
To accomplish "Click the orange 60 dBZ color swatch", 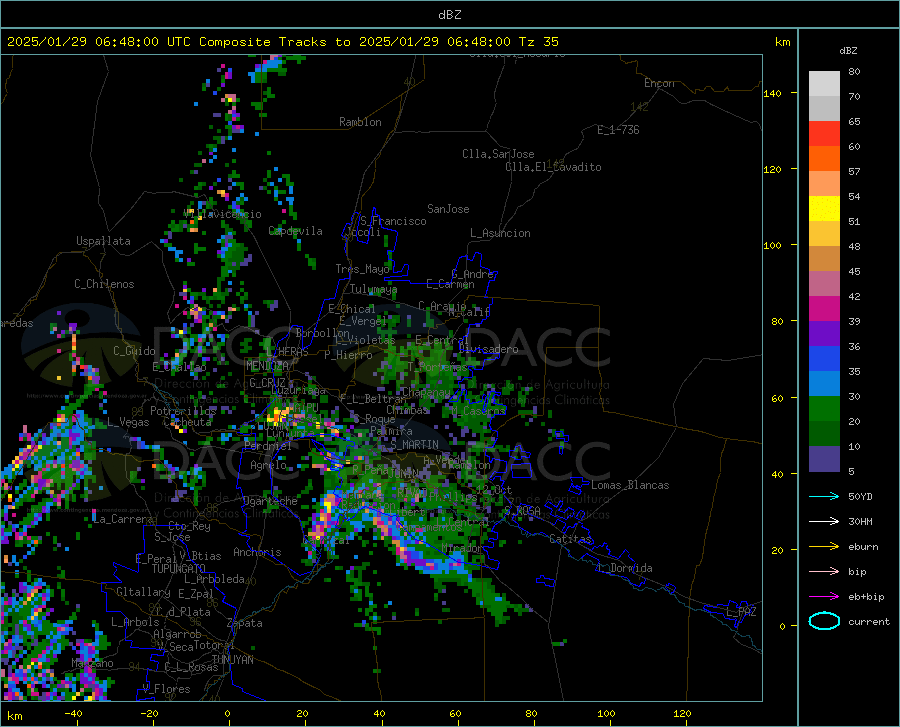I will pos(824,158).
